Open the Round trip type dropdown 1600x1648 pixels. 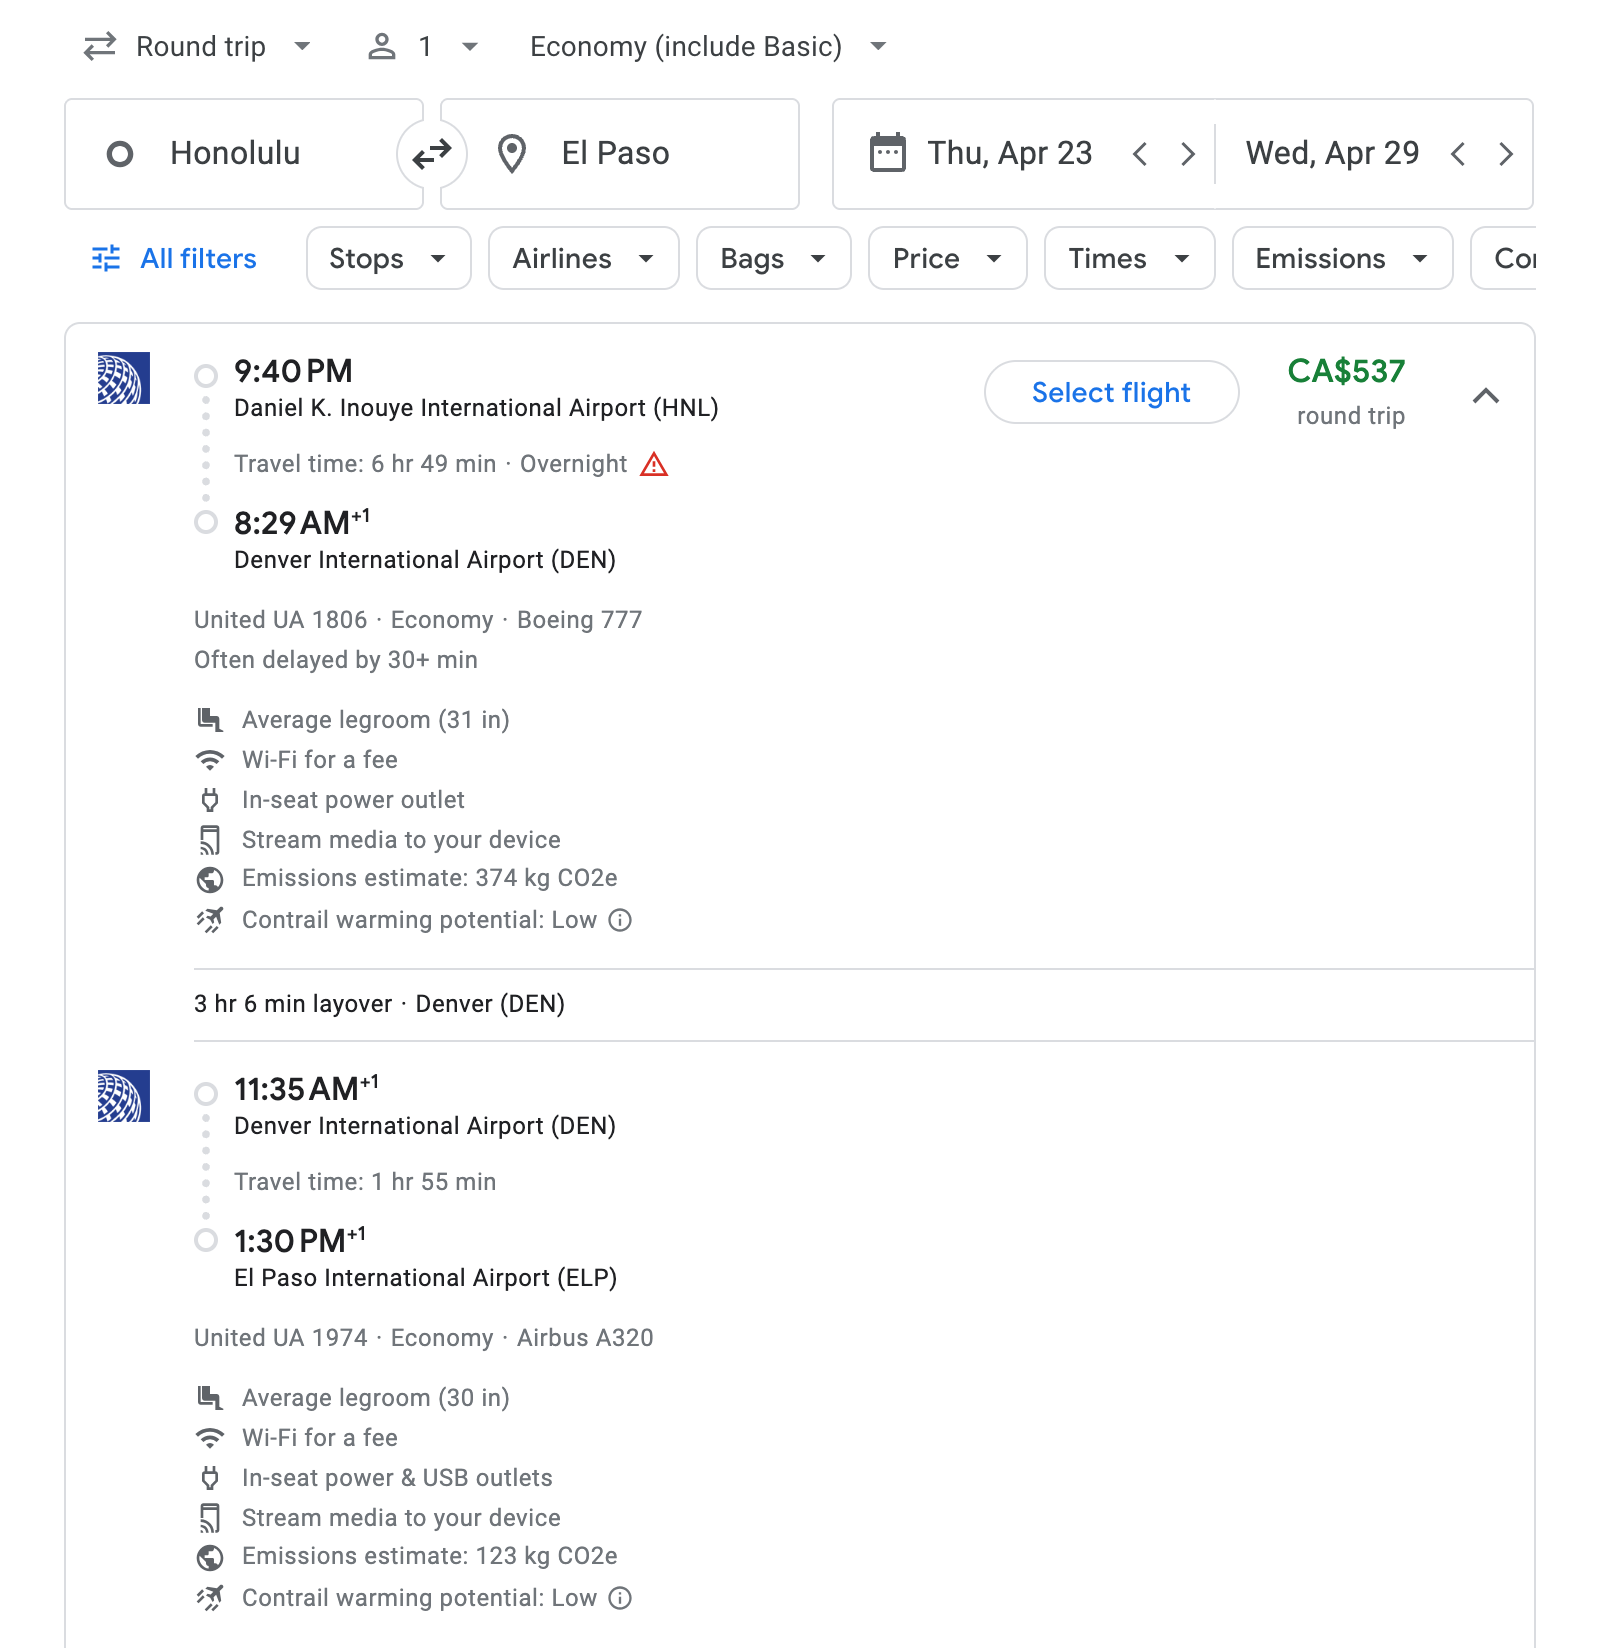pyautogui.click(x=198, y=47)
